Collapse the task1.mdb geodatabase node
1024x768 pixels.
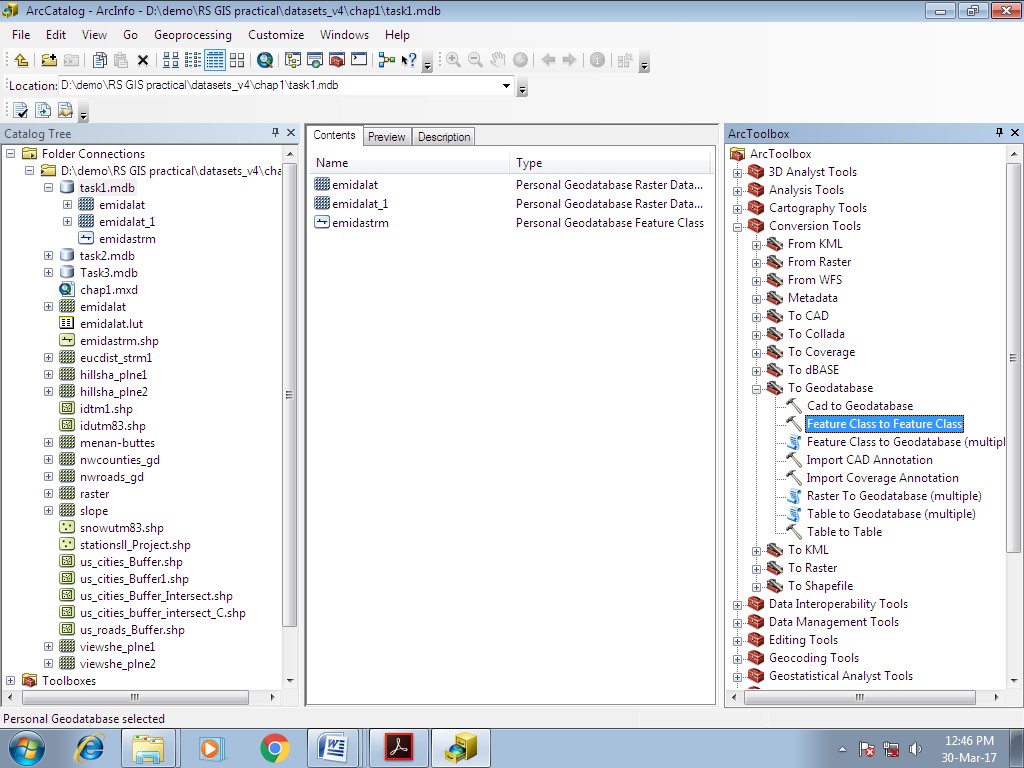(48, 187)
